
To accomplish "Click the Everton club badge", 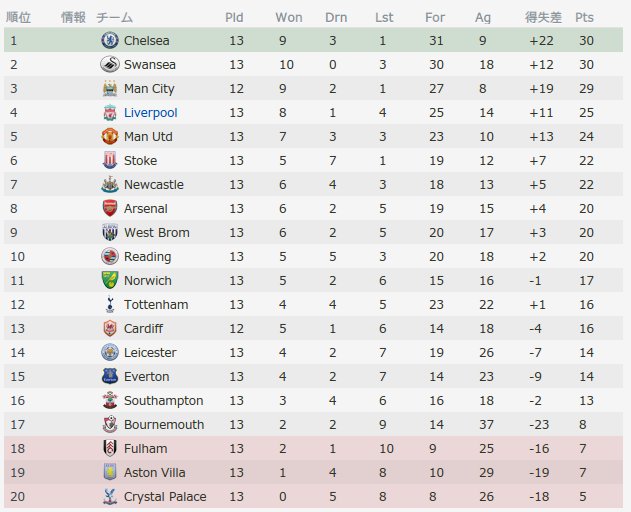I will (109, 376).
